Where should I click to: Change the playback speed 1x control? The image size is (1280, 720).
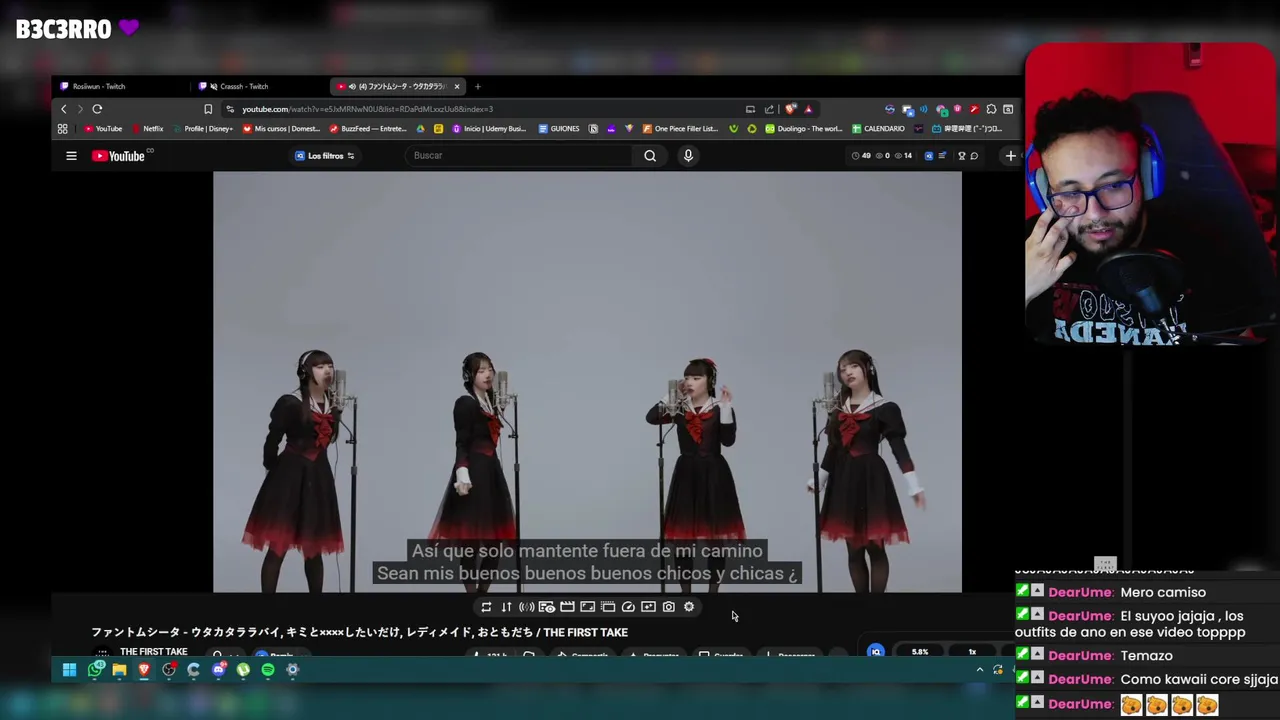click(972, 652)
